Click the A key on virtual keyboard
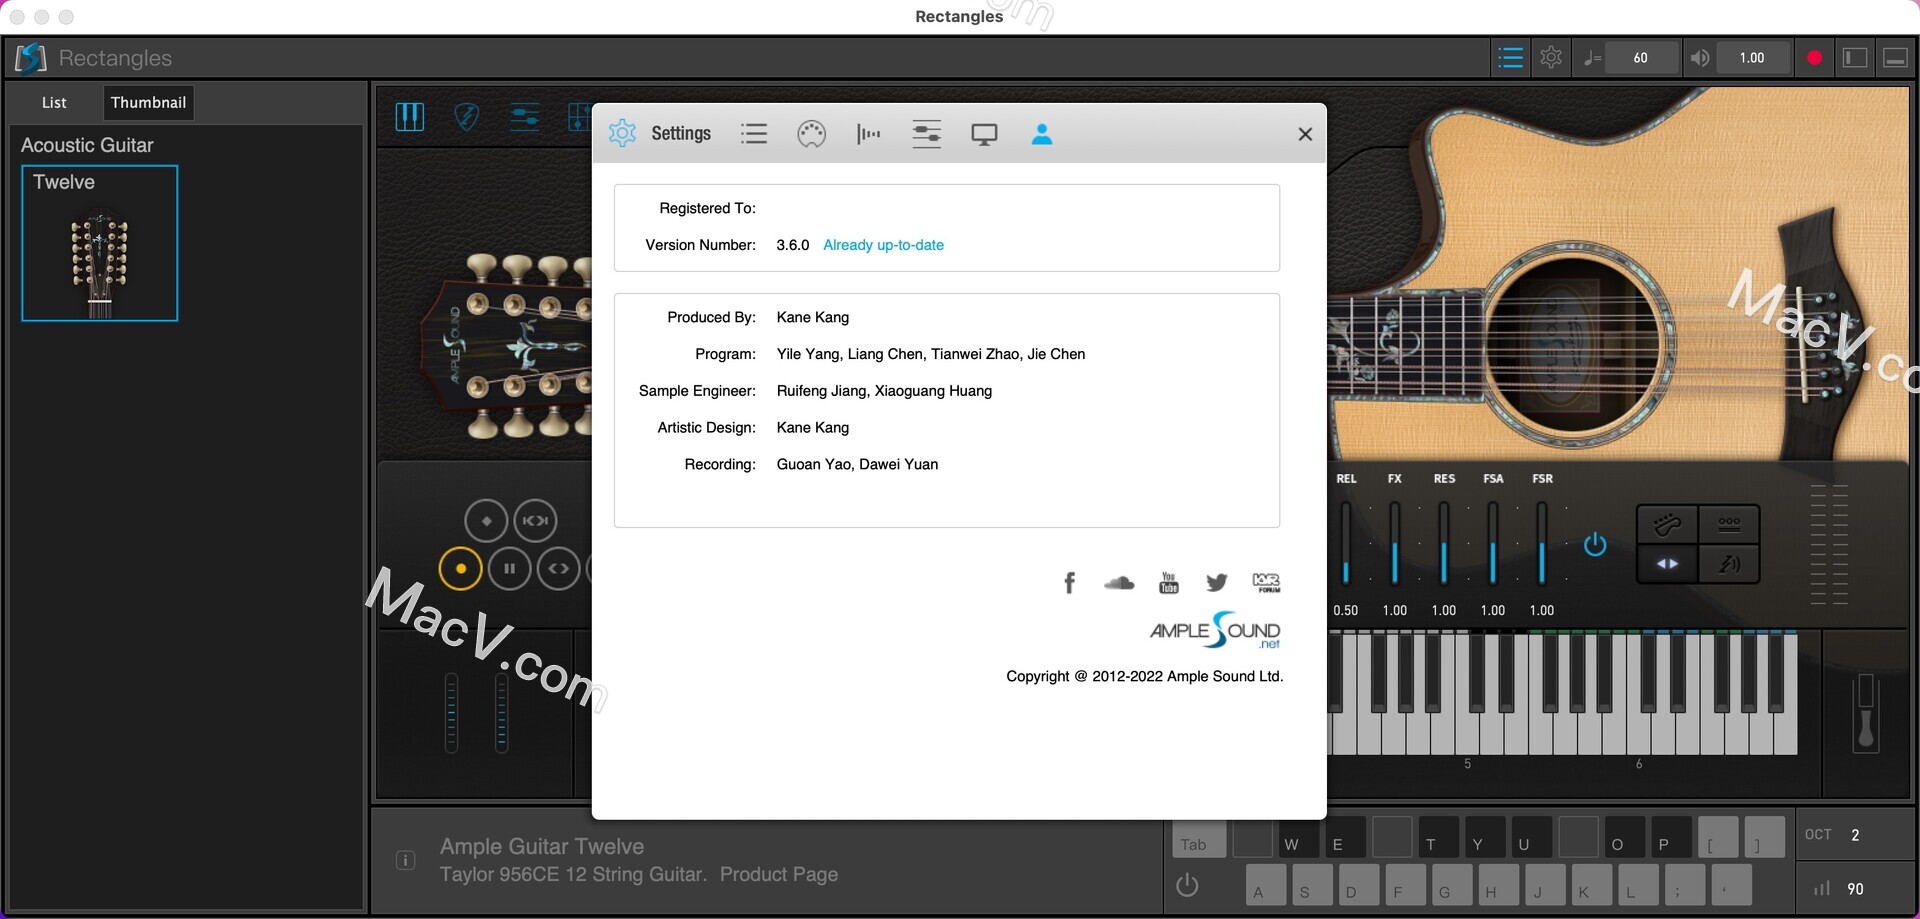1920x919 pixels. click(x=1265, y=885)
